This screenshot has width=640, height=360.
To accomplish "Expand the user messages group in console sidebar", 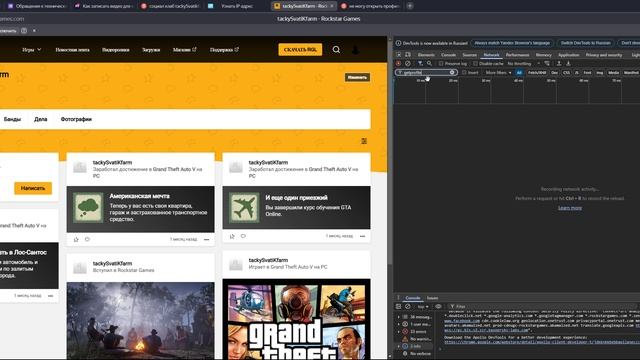I will pyautogui.click(x=399, y=324).
